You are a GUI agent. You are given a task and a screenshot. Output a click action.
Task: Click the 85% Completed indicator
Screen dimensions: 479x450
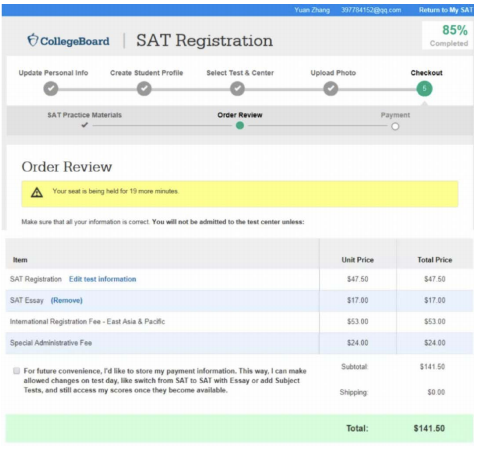[448, 35]
